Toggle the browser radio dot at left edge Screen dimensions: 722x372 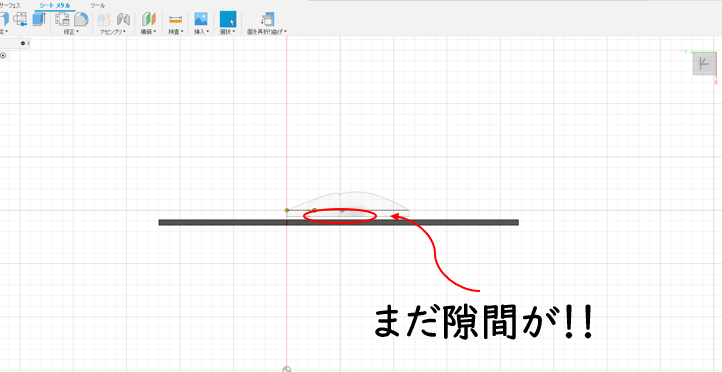(3, 55)
